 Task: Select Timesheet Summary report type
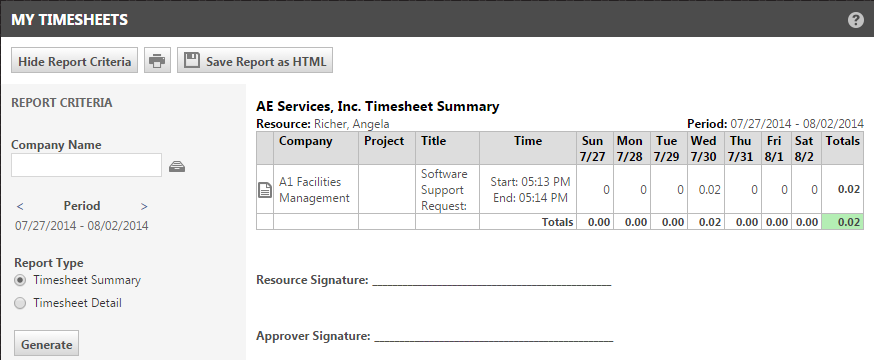[x=20, y=280]
